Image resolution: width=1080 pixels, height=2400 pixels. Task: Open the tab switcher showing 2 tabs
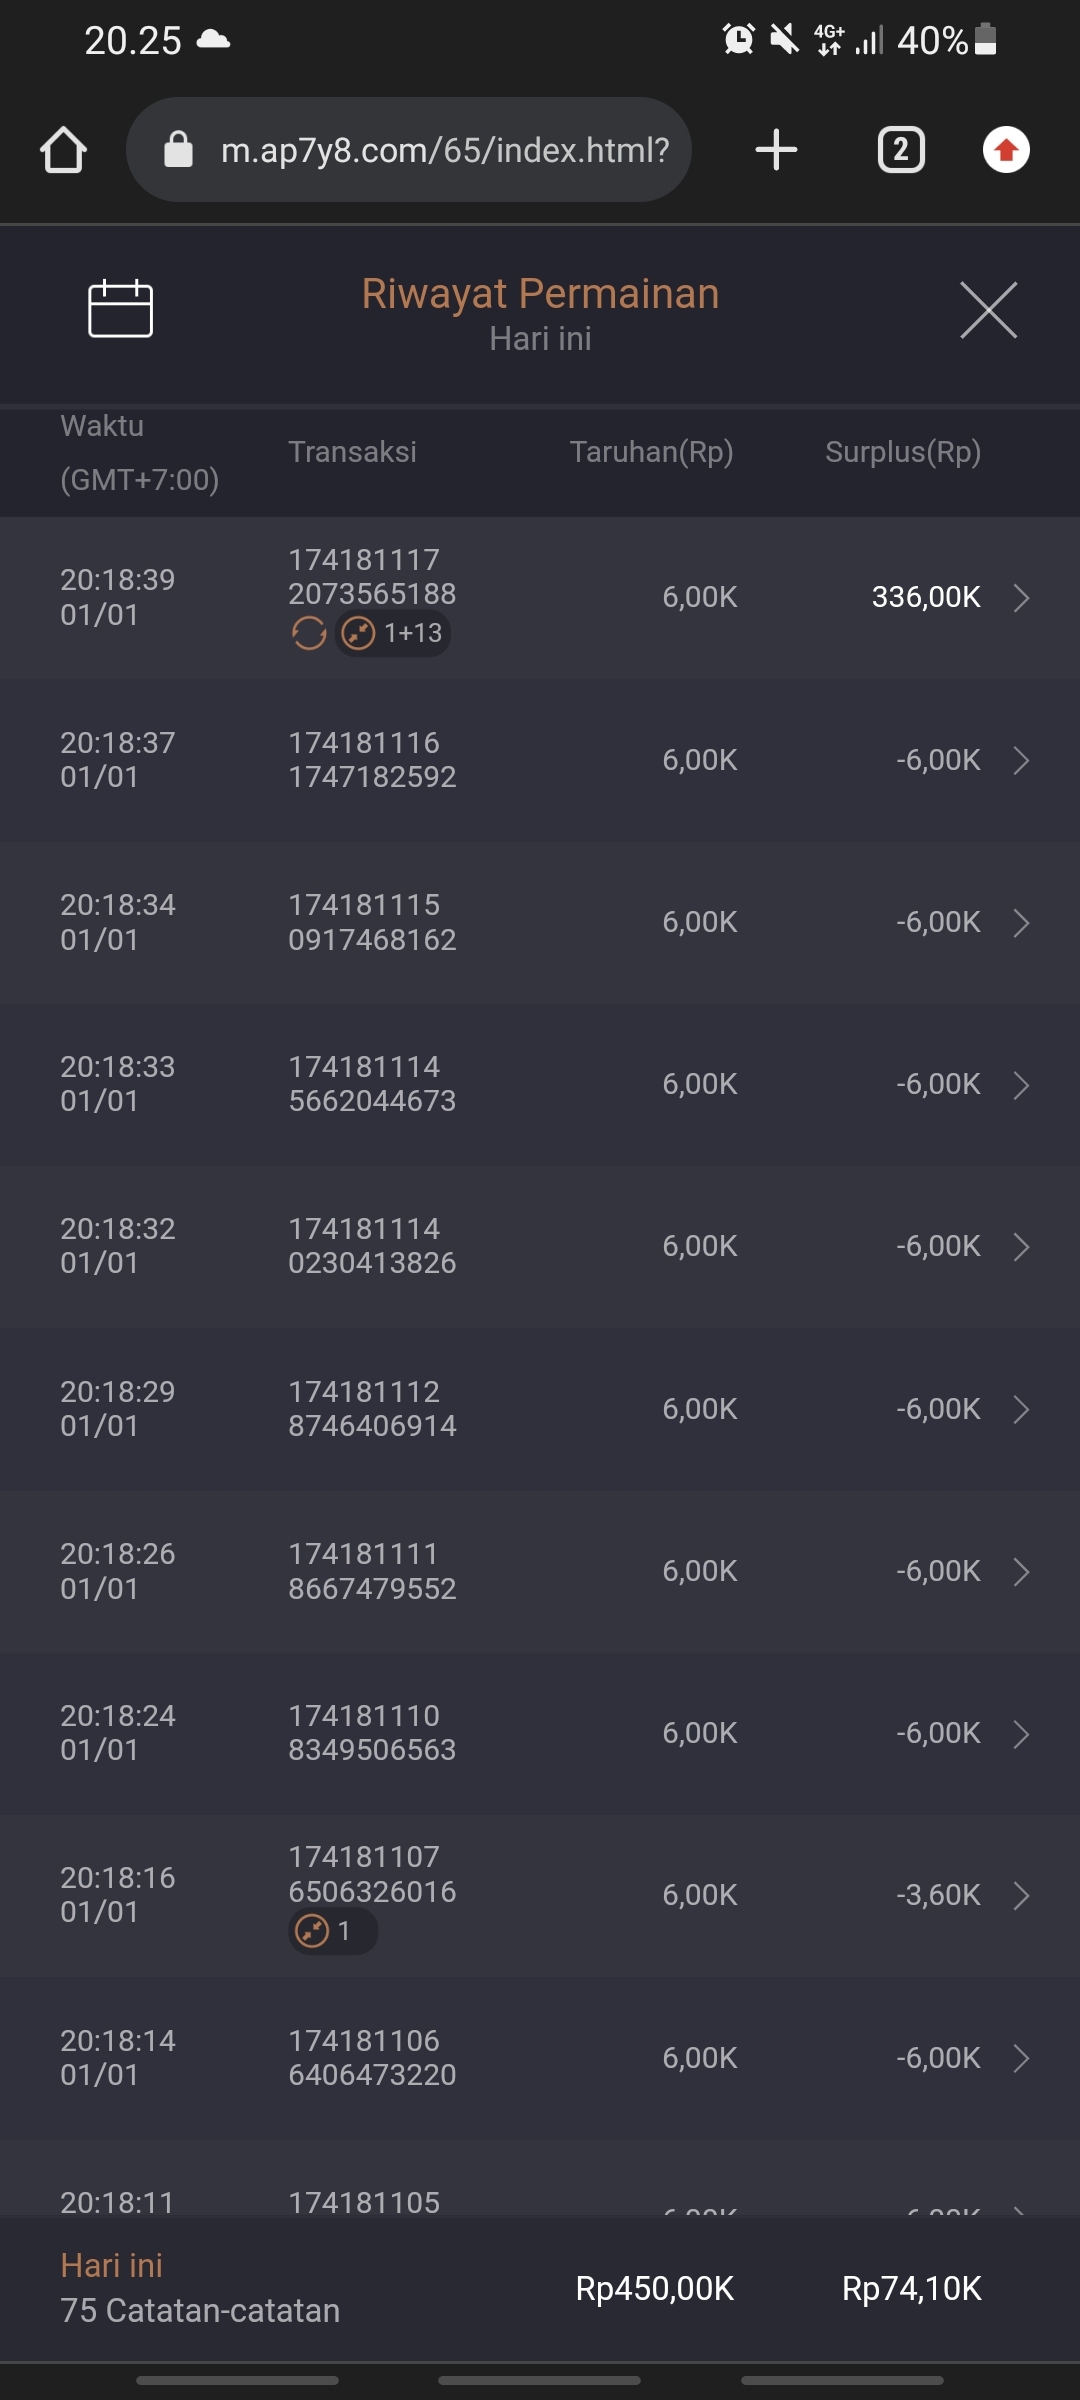900,150
